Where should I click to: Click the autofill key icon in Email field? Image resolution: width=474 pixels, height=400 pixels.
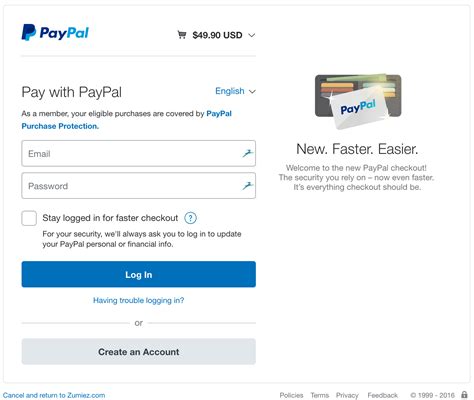[247, 153]
